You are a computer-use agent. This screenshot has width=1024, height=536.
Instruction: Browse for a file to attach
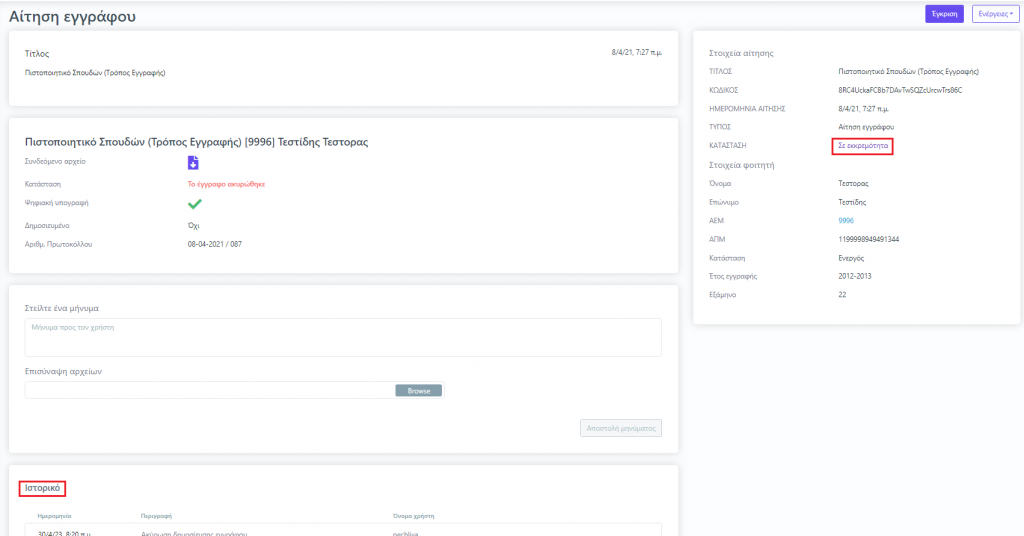(x=419, y=390)
